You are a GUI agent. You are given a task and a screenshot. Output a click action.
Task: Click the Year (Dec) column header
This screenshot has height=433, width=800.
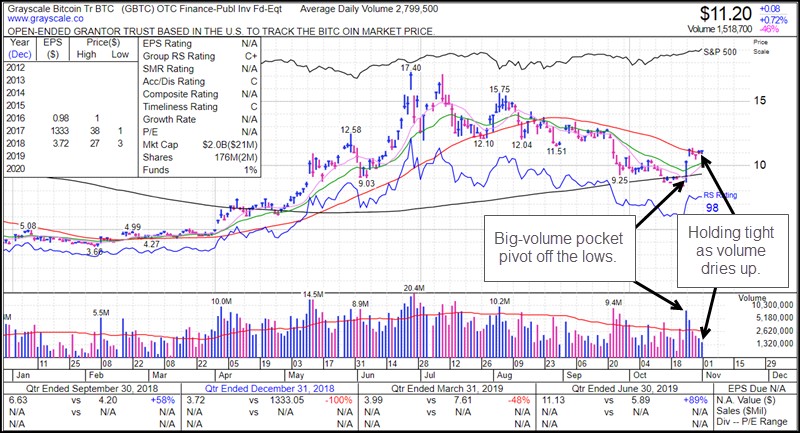tap(20, 48)
